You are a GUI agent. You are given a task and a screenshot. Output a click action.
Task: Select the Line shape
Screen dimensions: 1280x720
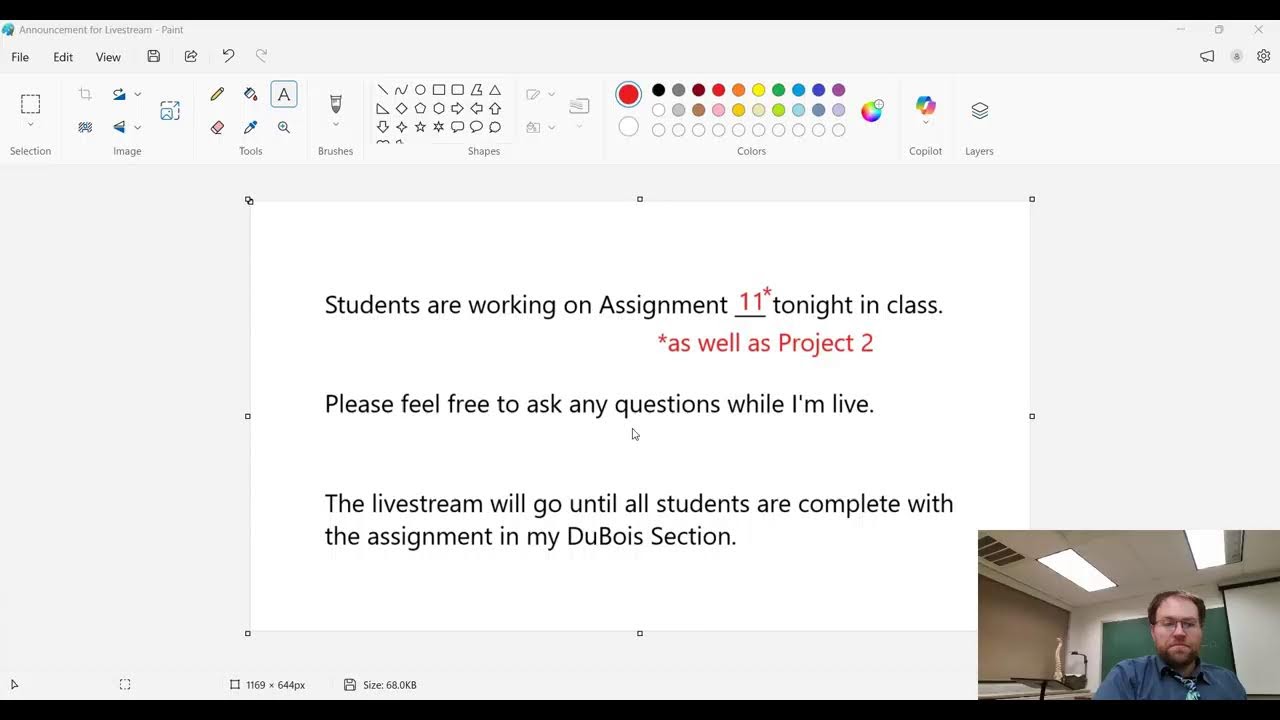(x=382, y=90)
